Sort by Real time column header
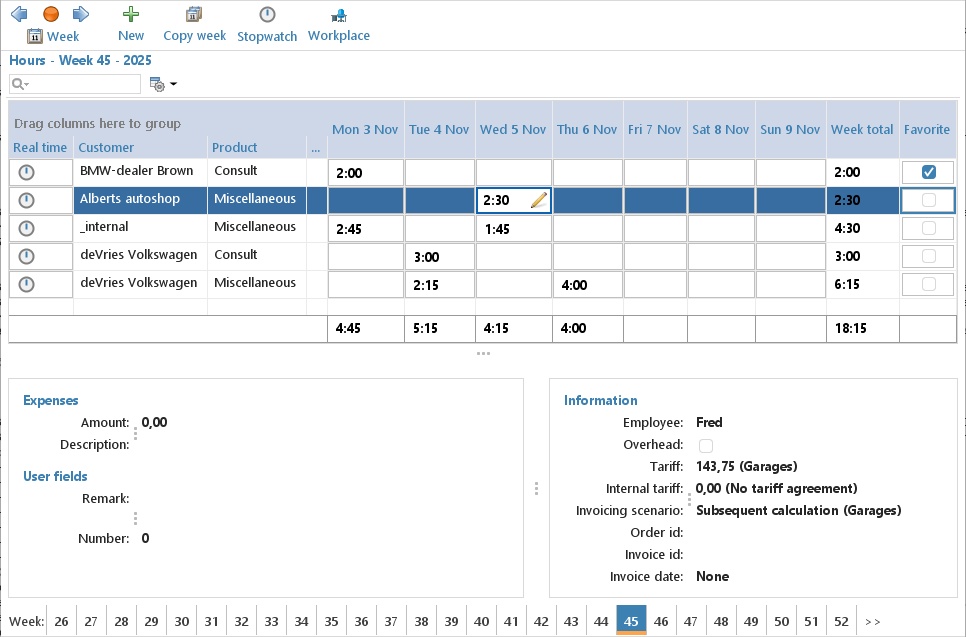Viewport: 966px width, 637px height. pyautogui.click(x=40, y=147)
